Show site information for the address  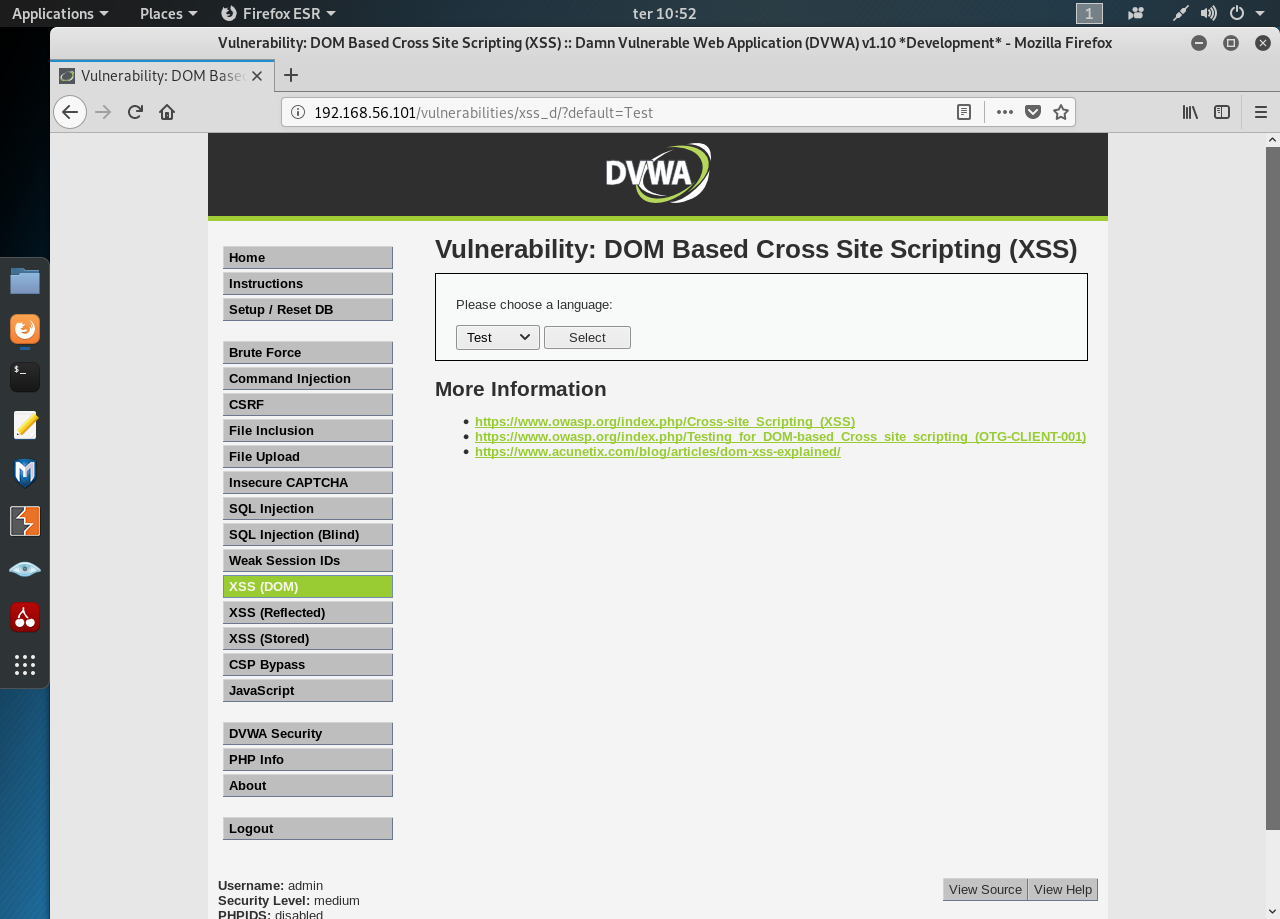(x=298, y=112)
